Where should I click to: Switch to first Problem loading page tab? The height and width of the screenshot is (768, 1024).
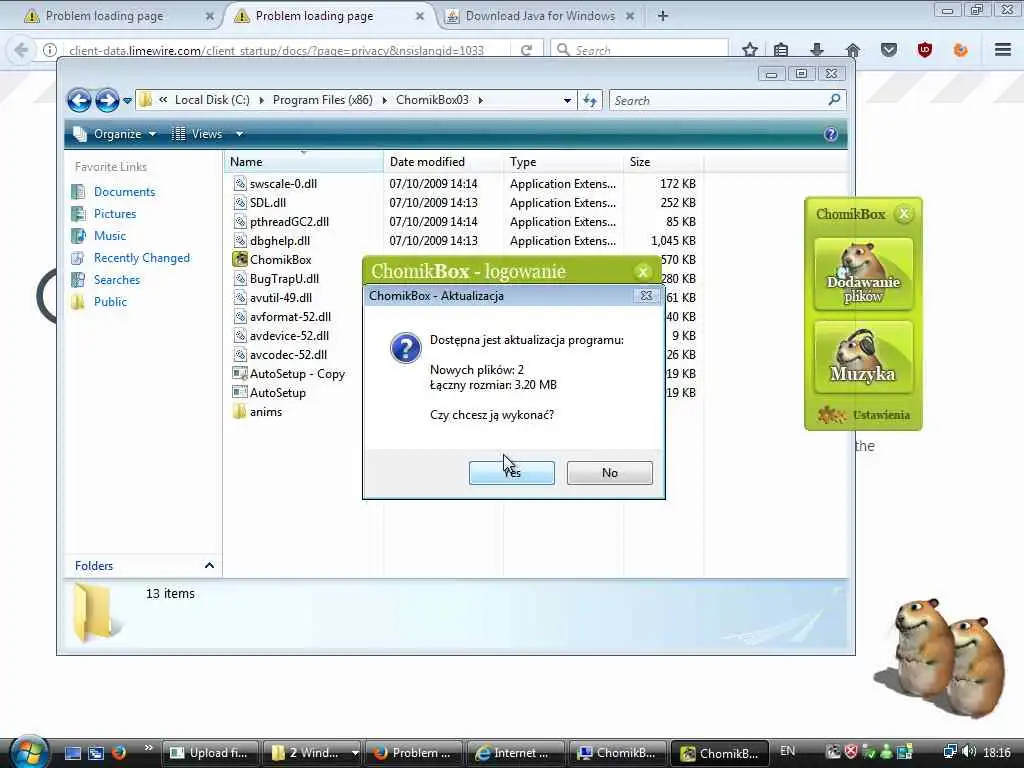pos(104,16)
